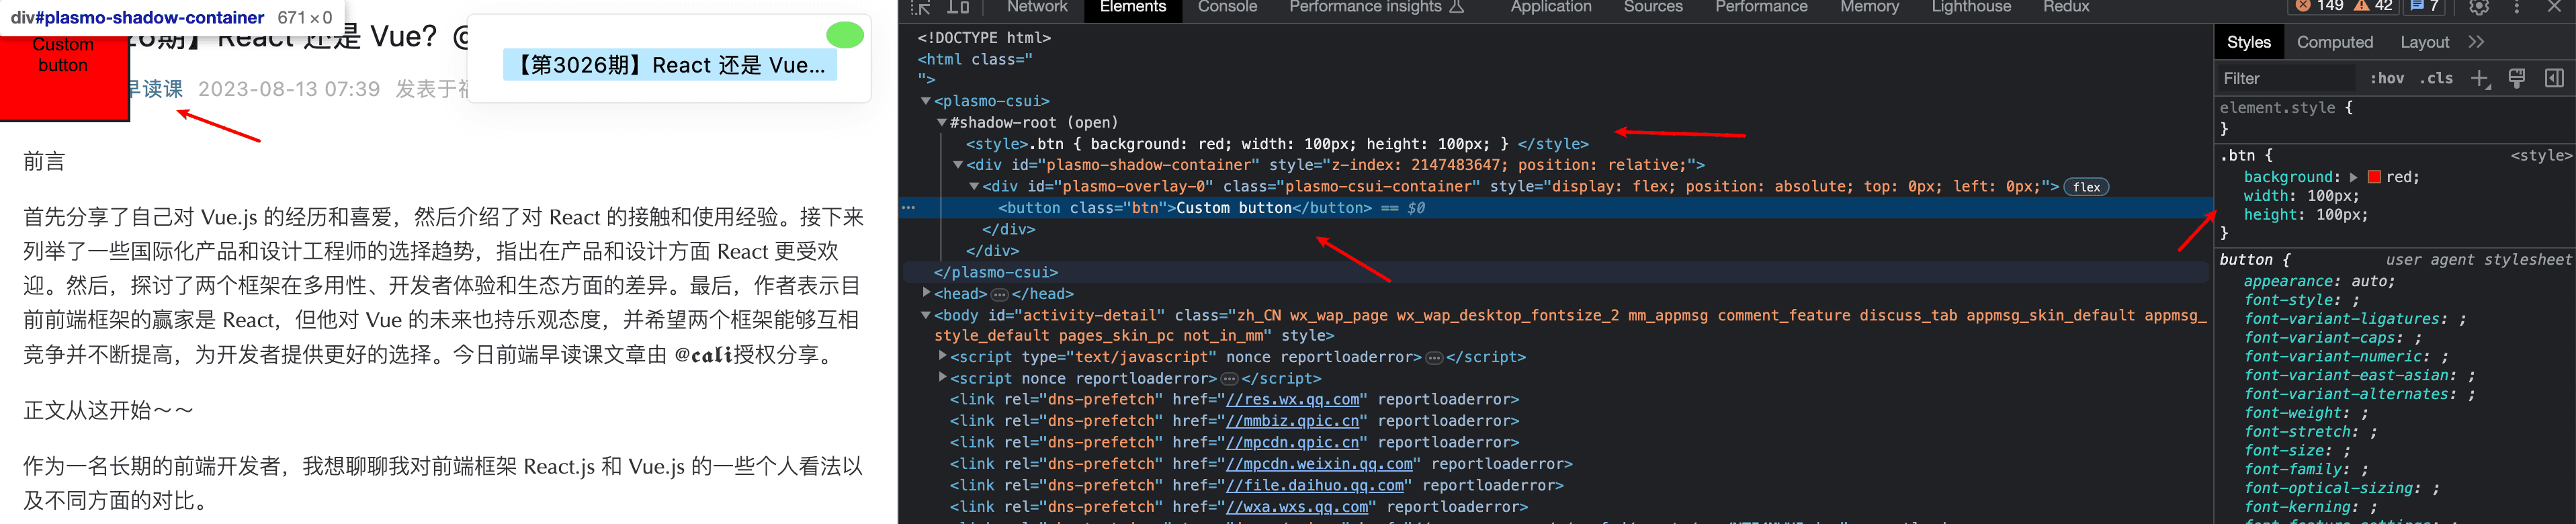Activate the inspect element picker icon

(x=920, y=7)
